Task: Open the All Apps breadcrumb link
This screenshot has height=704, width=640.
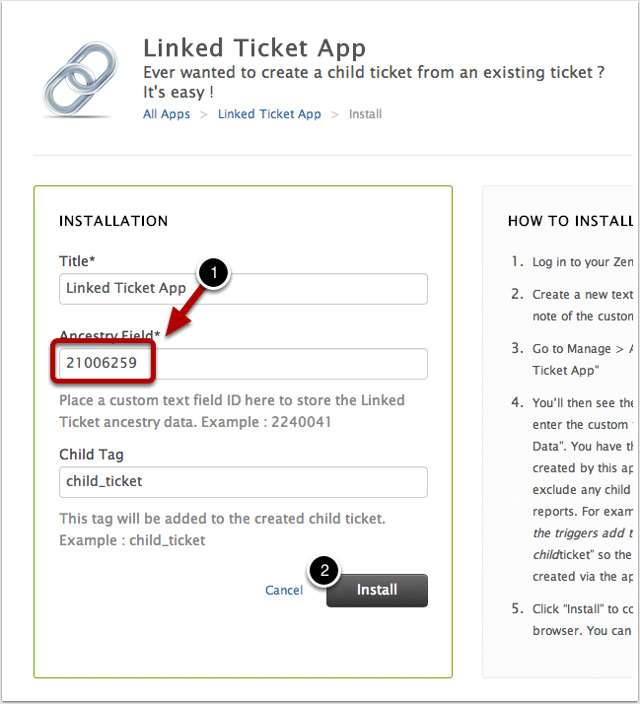Action: click(166, 114)
